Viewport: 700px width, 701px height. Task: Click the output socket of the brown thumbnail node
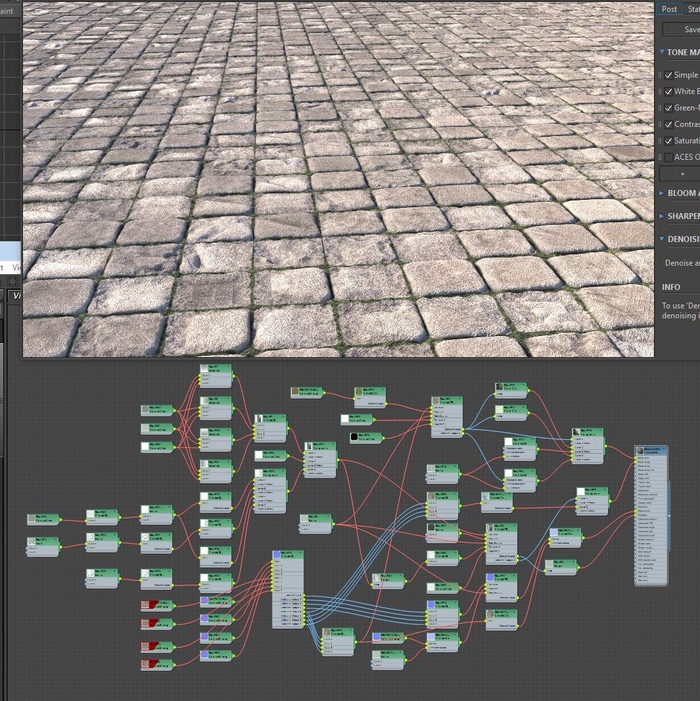323,393
